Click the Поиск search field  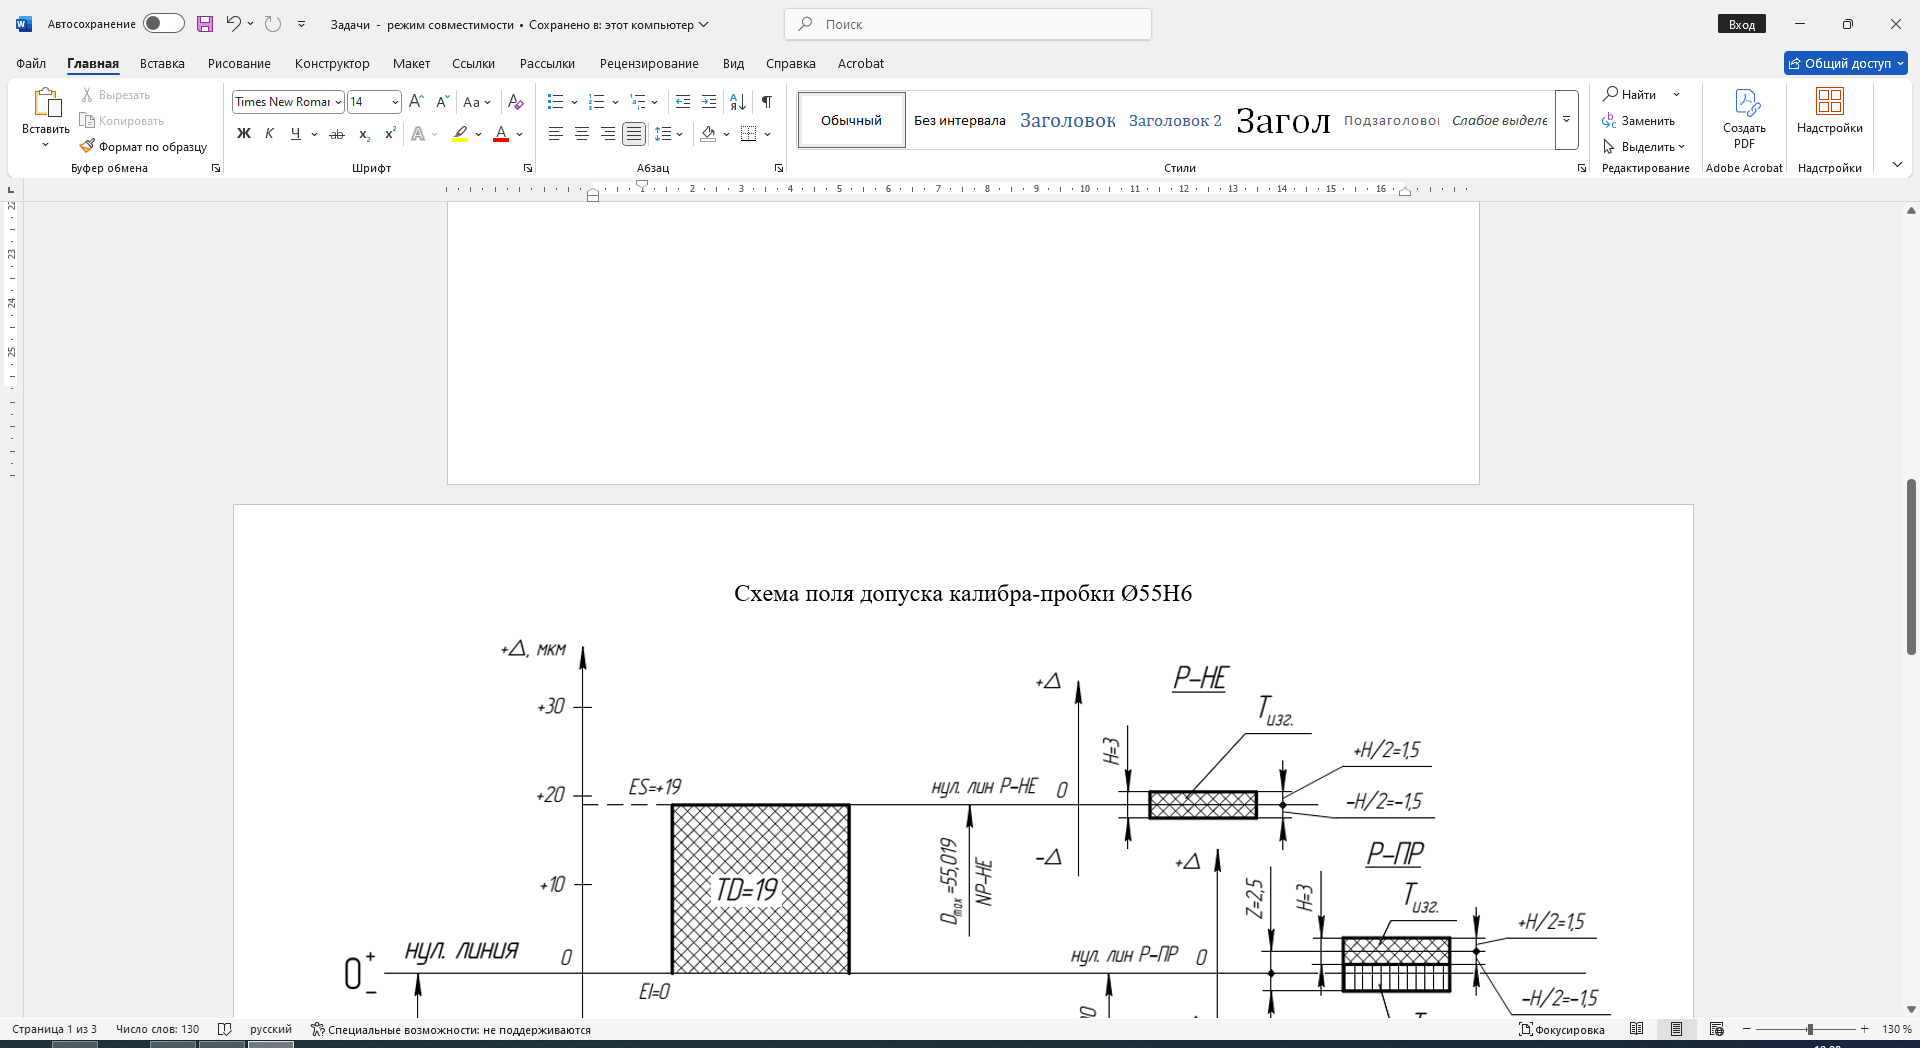point(968,24)
